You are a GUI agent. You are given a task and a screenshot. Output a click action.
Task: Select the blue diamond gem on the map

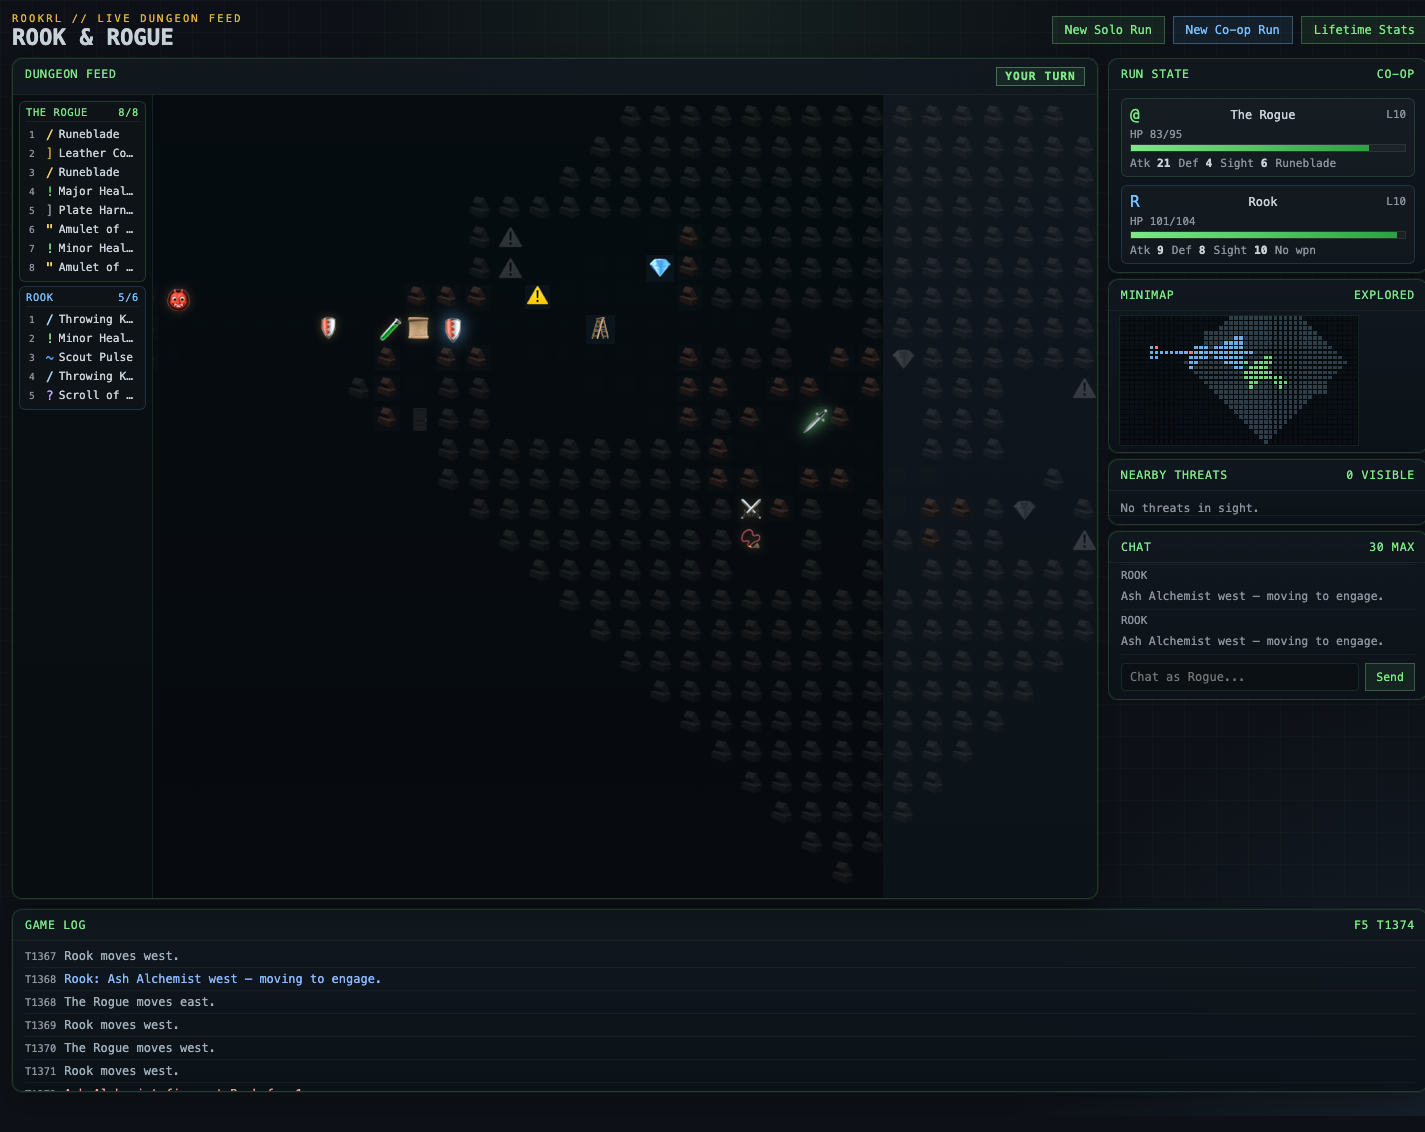click(660, 267)
